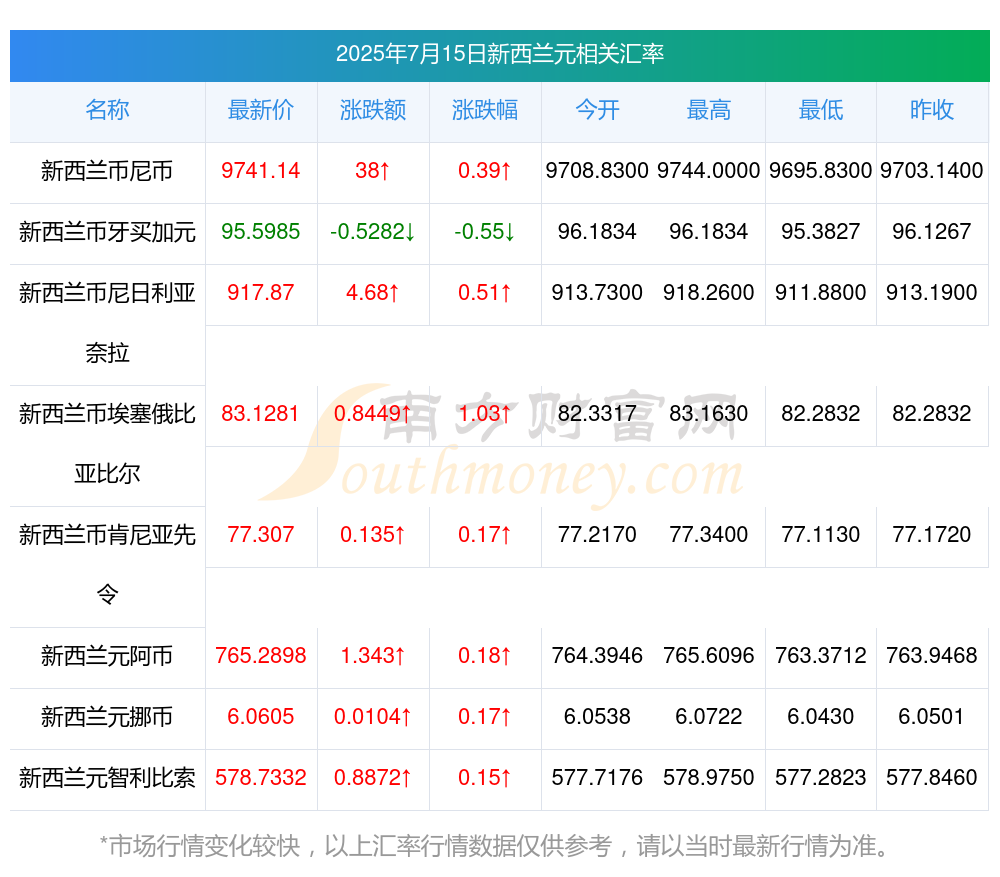
Task: Click the change amount 4.68↑
Action: coord(372,293)
